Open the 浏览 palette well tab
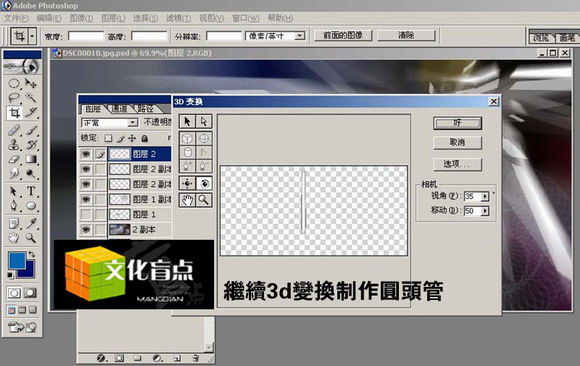 point(541,38)
